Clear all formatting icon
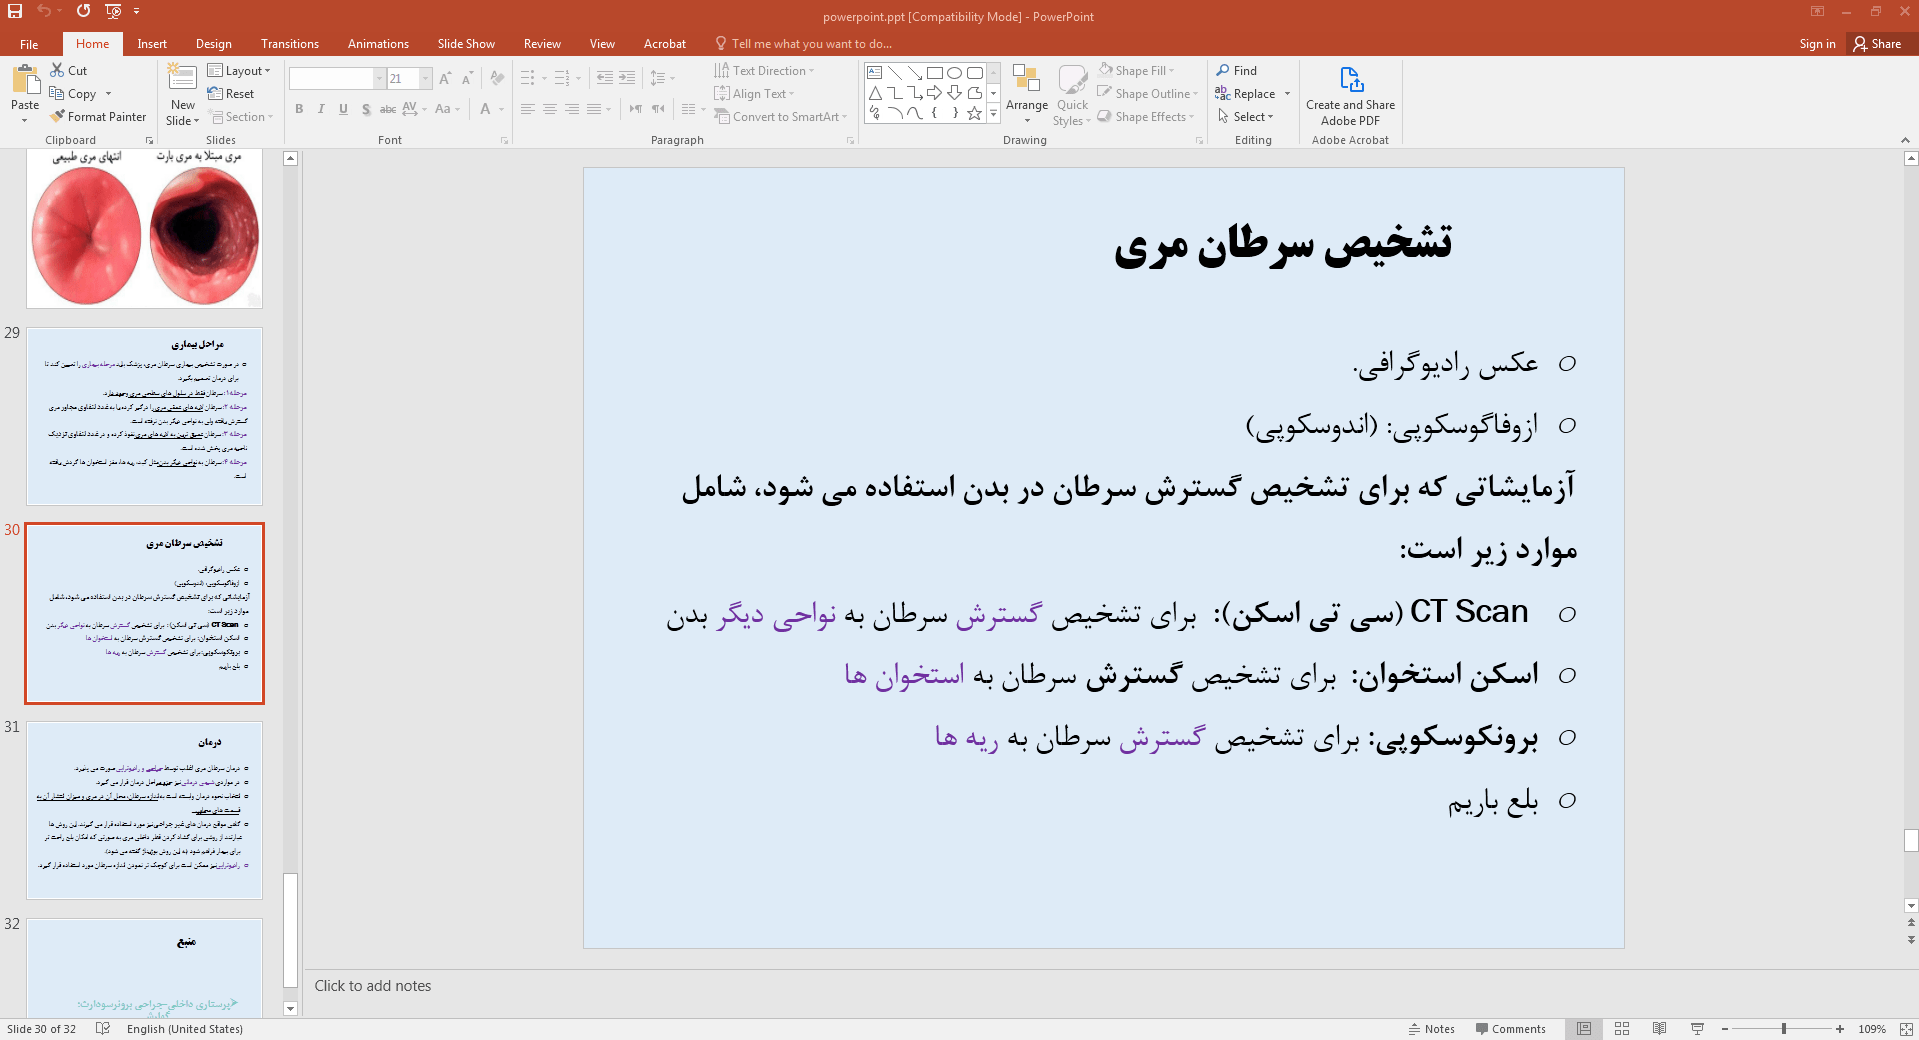This screenshot has height=1040, width=1919. [x=497, y=78]
